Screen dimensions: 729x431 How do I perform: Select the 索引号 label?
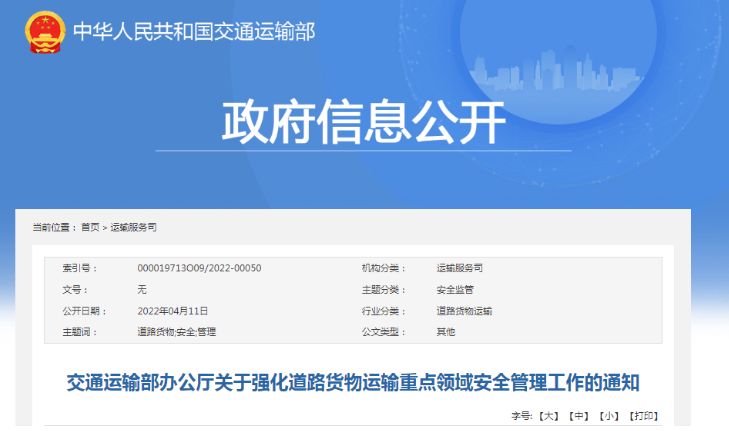point(80,268)
